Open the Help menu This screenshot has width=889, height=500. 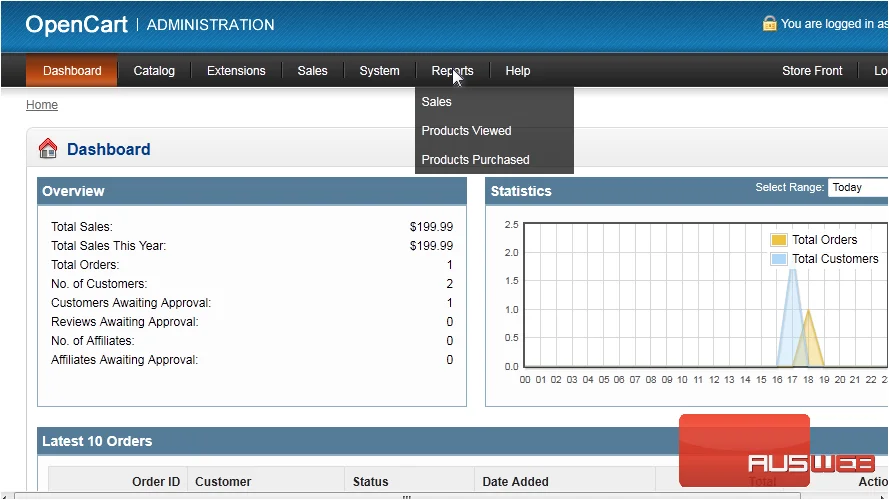pos(518,71)
